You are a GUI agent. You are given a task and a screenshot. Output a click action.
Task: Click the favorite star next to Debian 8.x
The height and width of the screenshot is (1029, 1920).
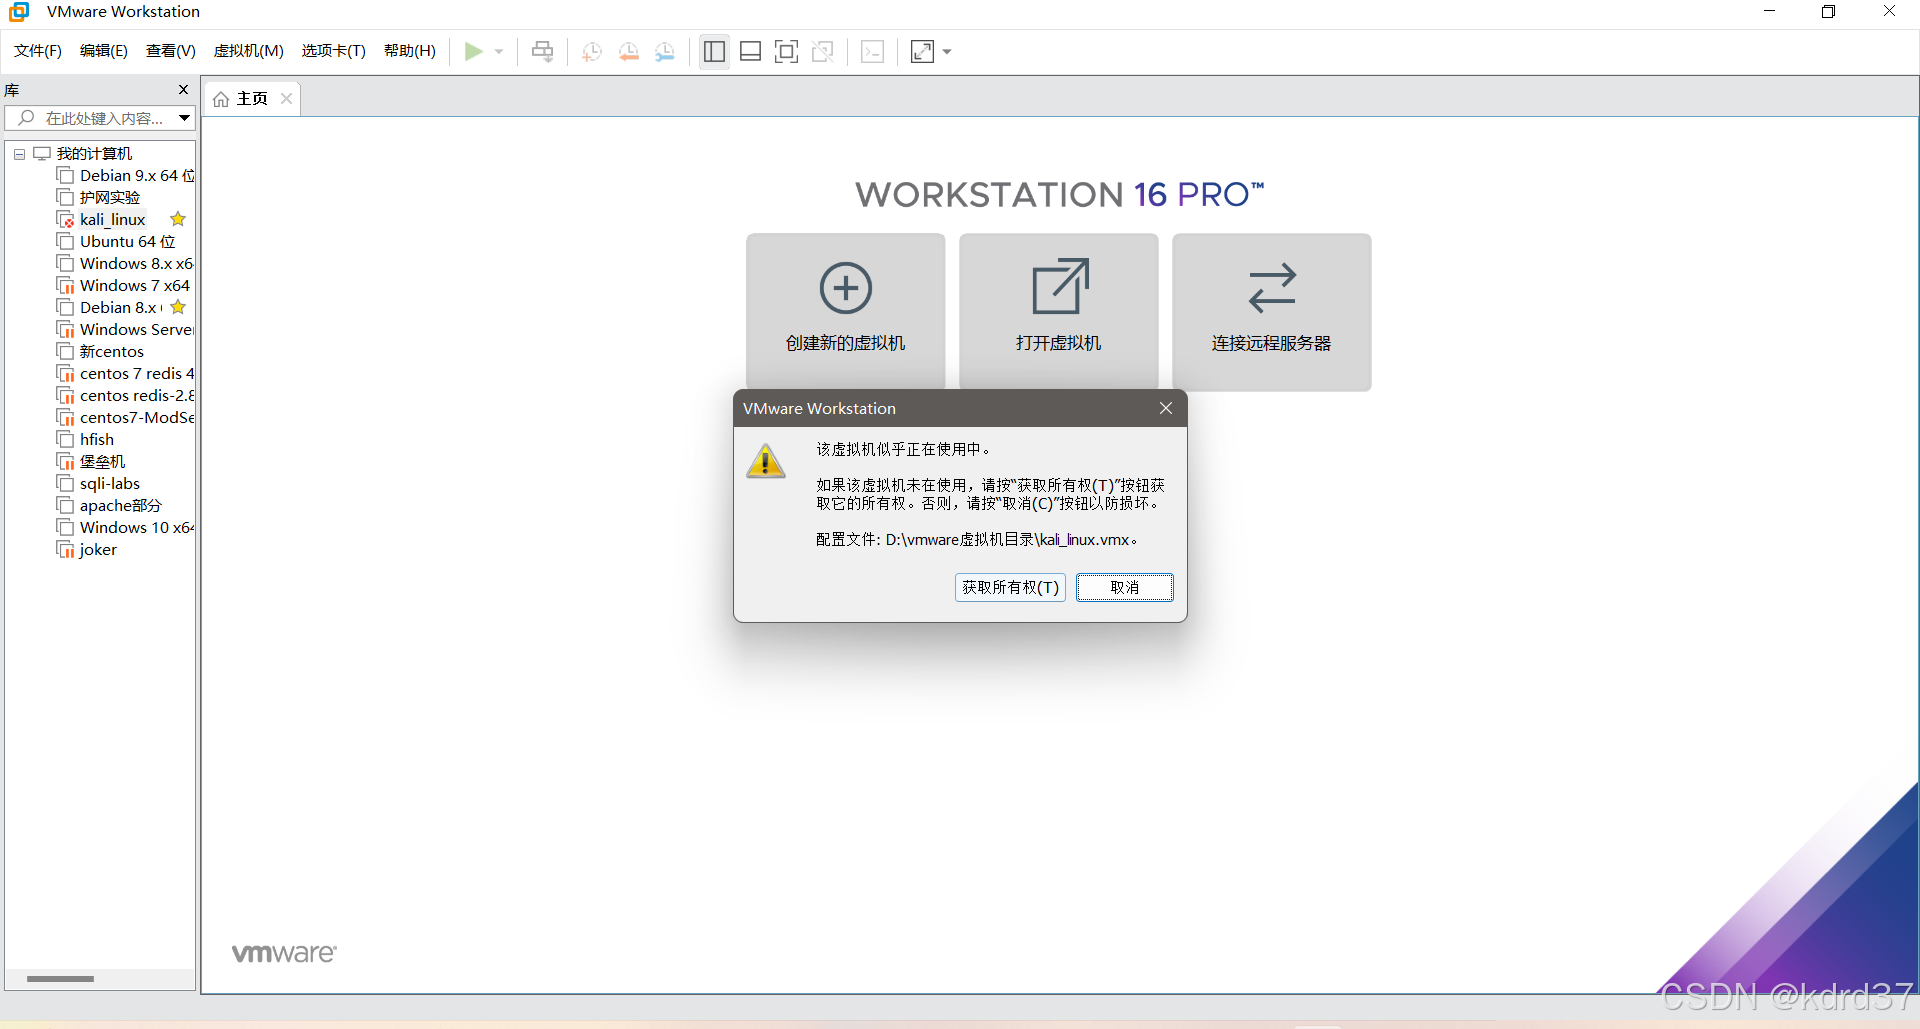point(178,307)
